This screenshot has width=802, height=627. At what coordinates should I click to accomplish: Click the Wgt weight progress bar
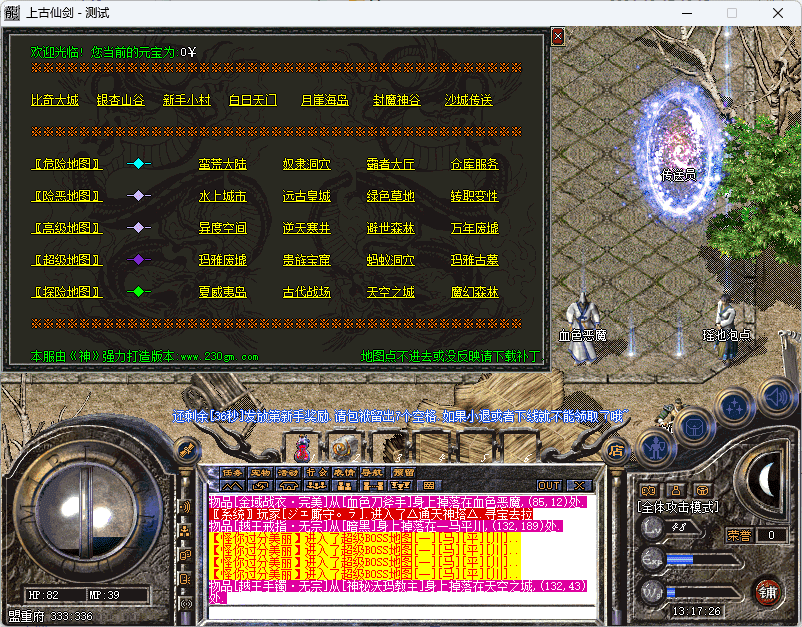click(x=703, y=593)
